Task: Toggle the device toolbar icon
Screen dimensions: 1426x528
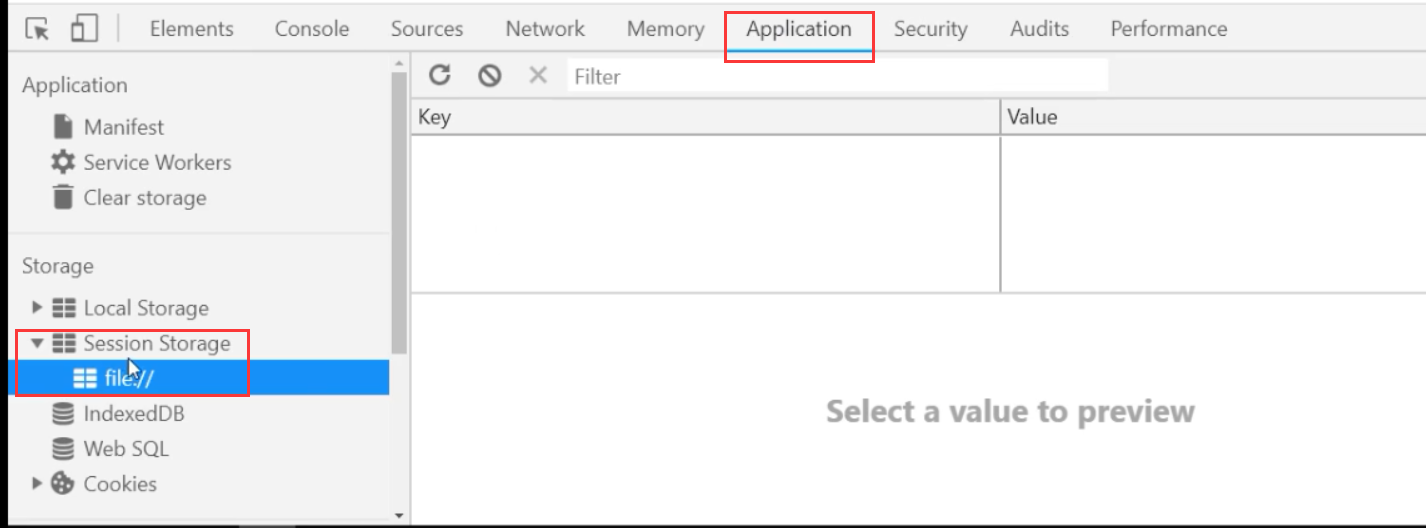Action: click(x=83, y=29)
